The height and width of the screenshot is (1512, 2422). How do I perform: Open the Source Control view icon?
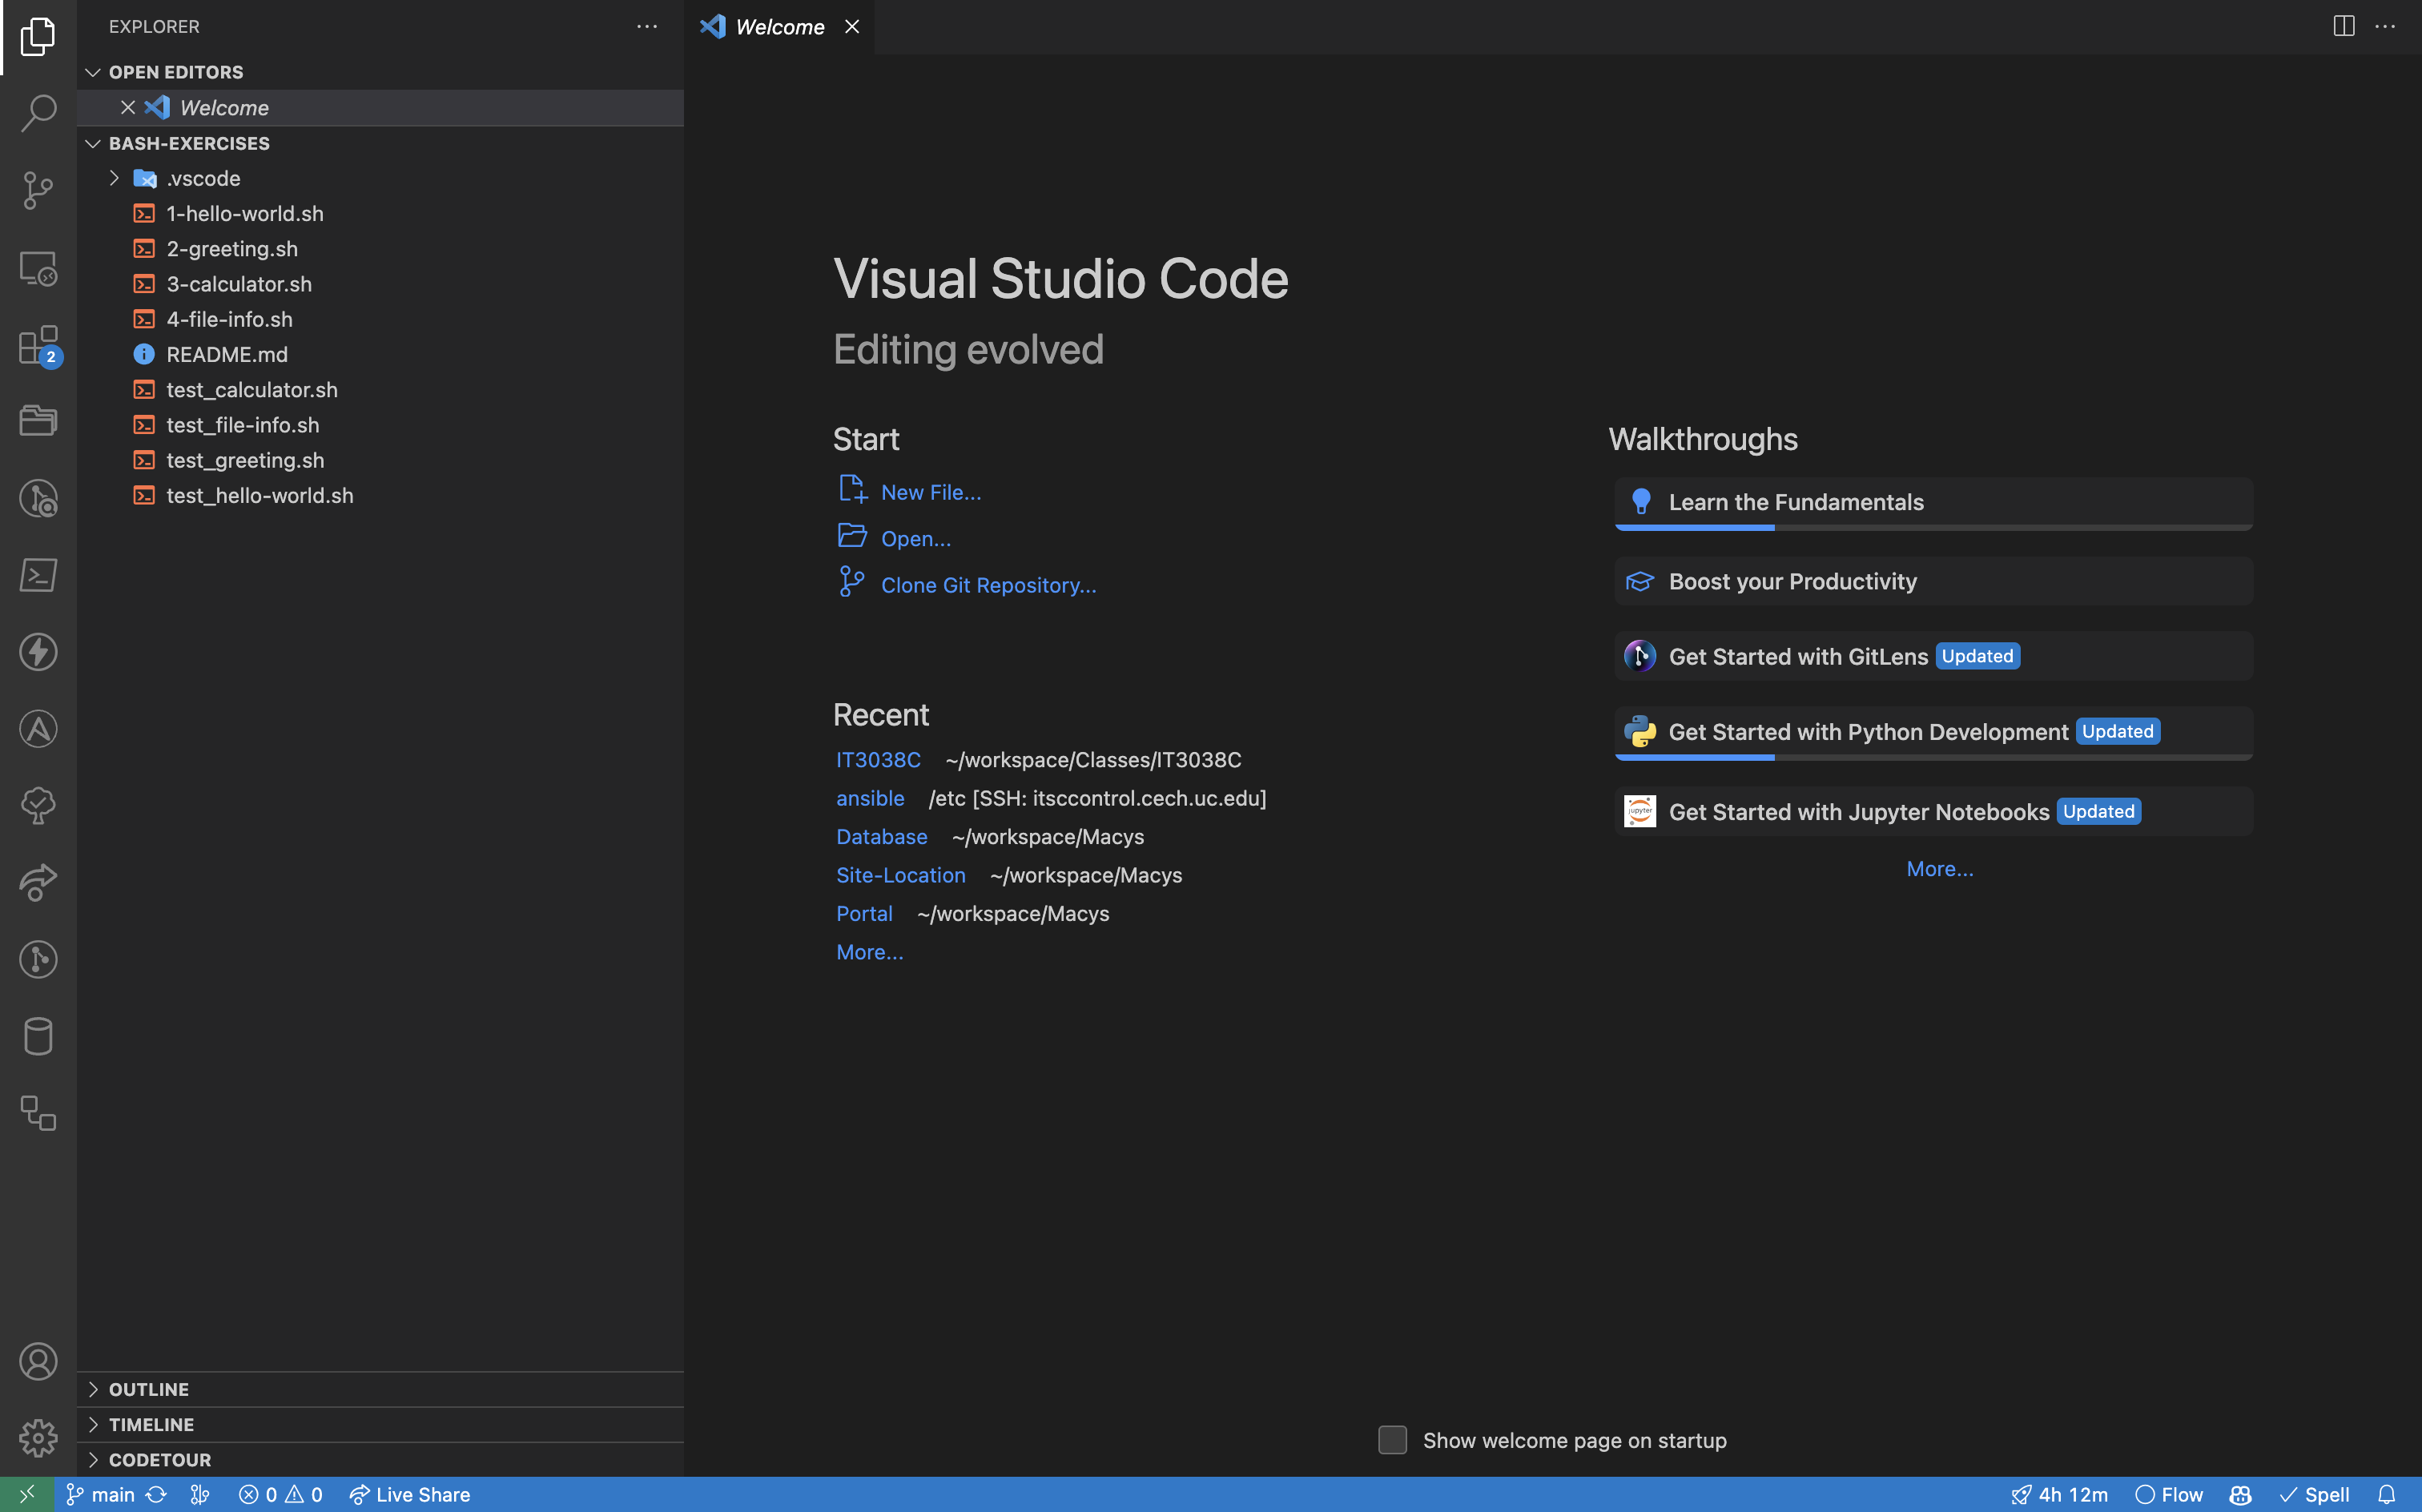(38, 190)
